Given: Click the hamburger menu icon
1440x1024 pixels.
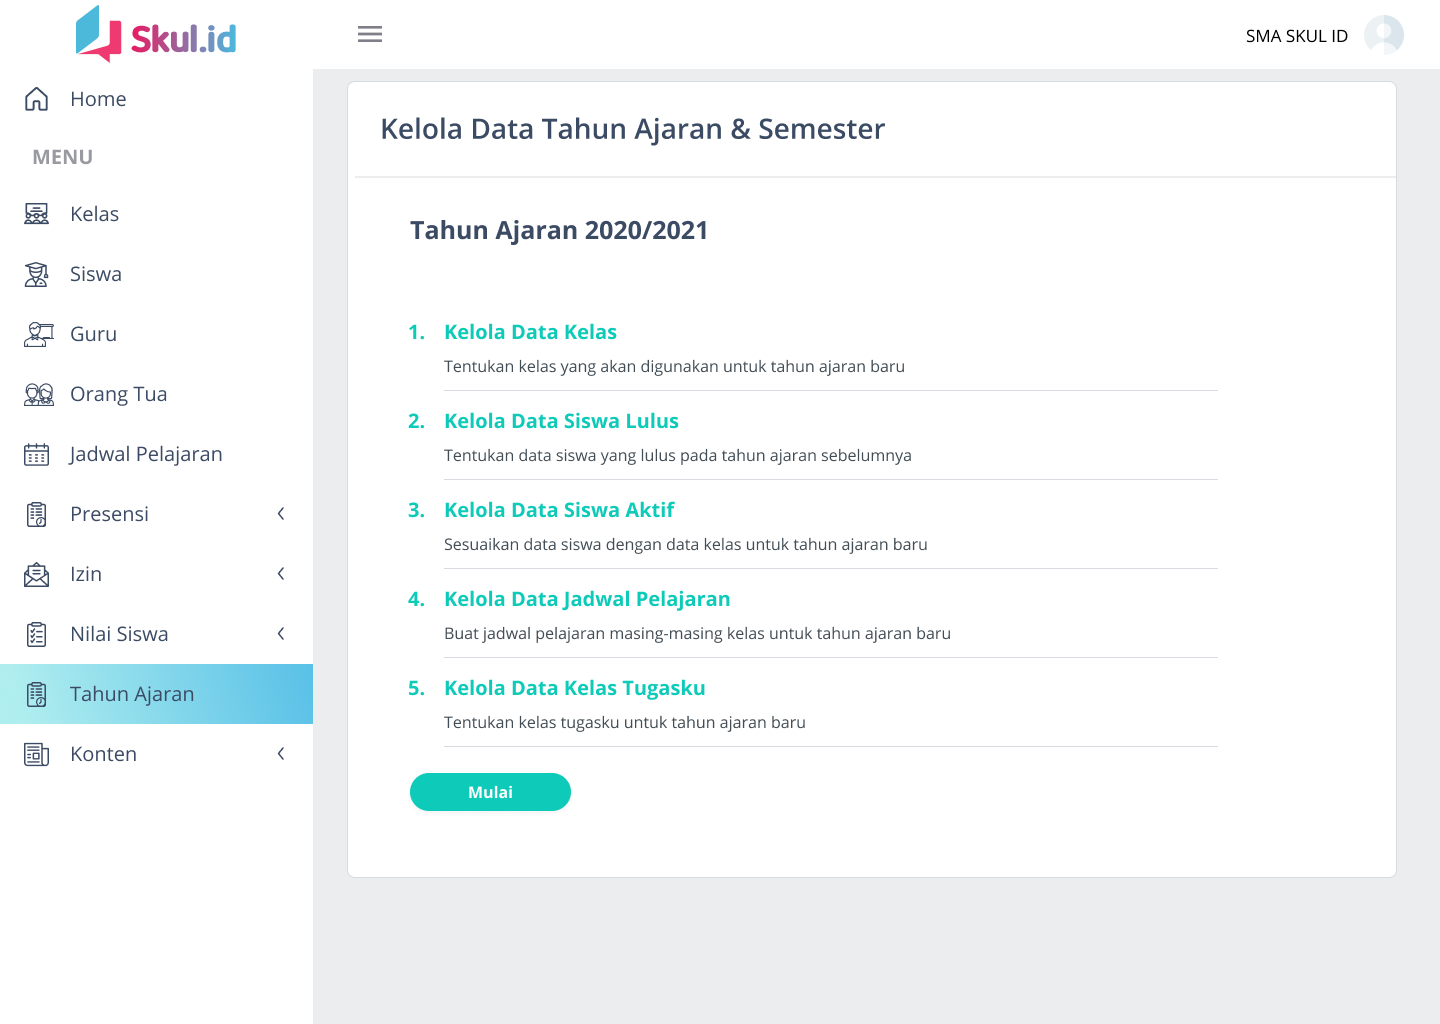Looking at the screenshot, I should [370, 35].
